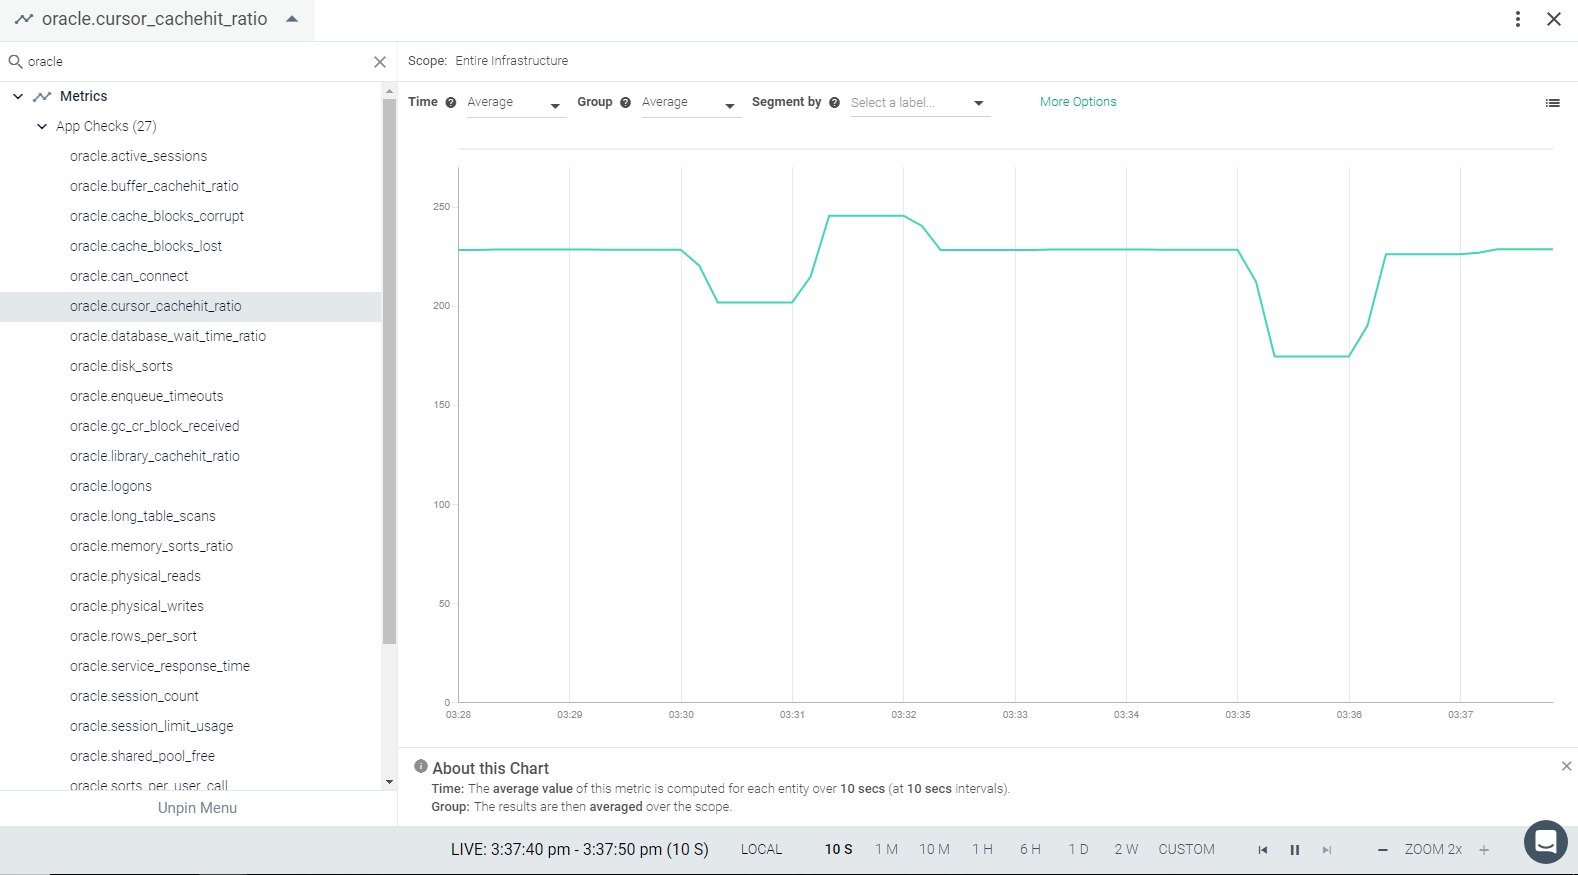Select the 6 H time range
Image resolution: width=1578 pixels, height=875 pixels.
[1030, 849]
